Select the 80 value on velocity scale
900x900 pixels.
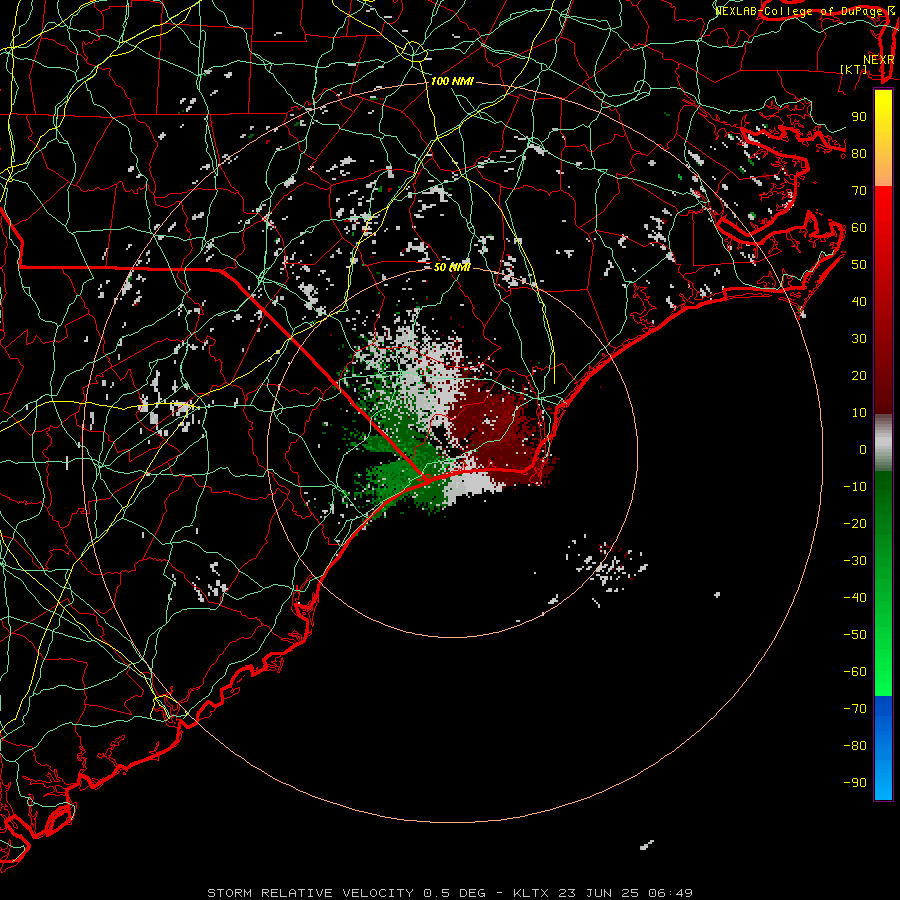[859, 154]
